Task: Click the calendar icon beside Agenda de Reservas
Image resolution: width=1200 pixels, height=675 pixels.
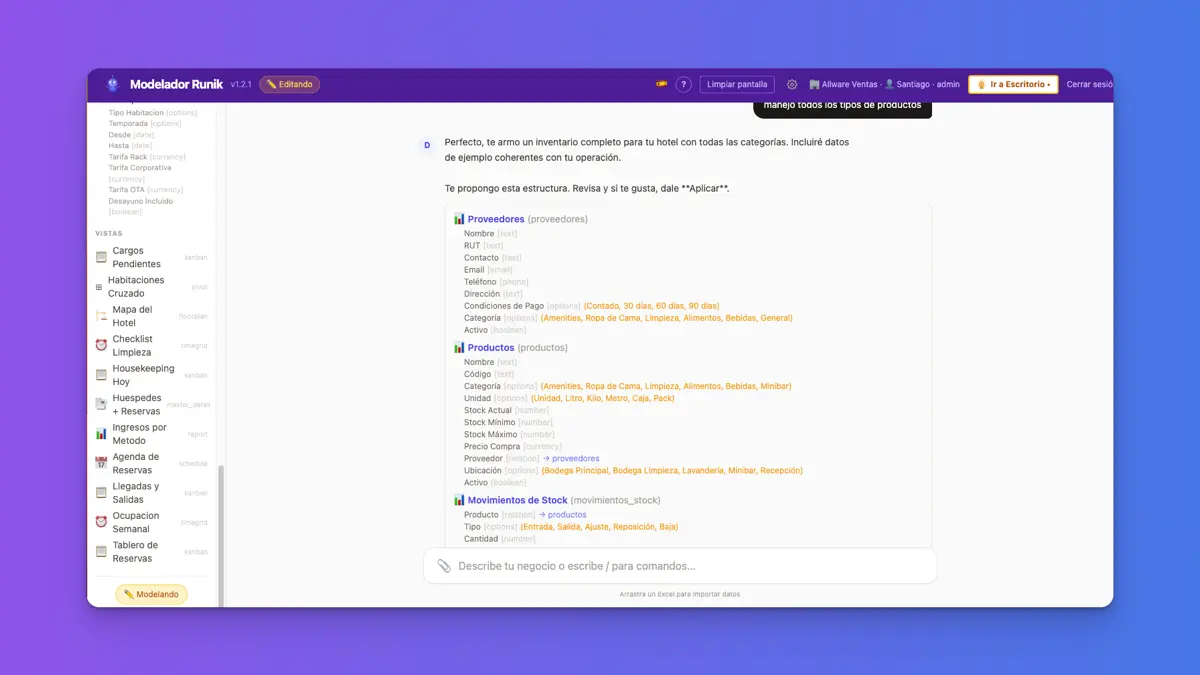Action: point(101,463)
